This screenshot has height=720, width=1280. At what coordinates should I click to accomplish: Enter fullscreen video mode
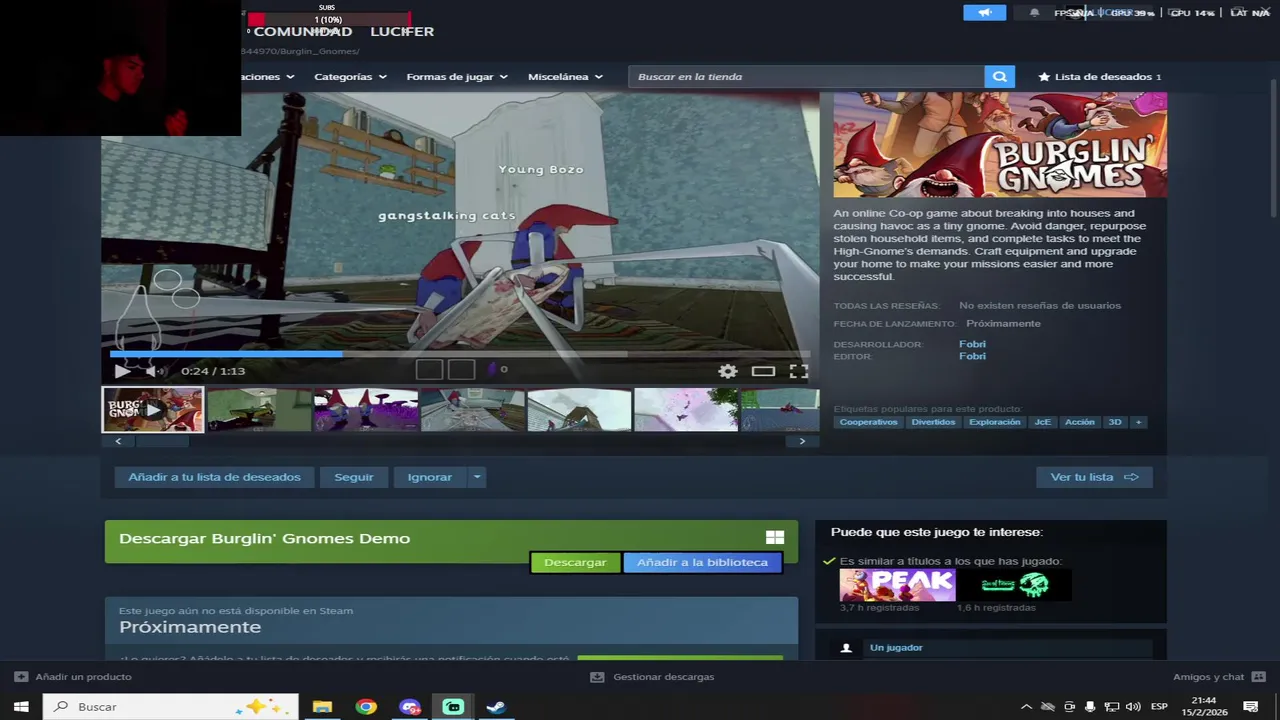pyautogui.click(x=798, y=371)
